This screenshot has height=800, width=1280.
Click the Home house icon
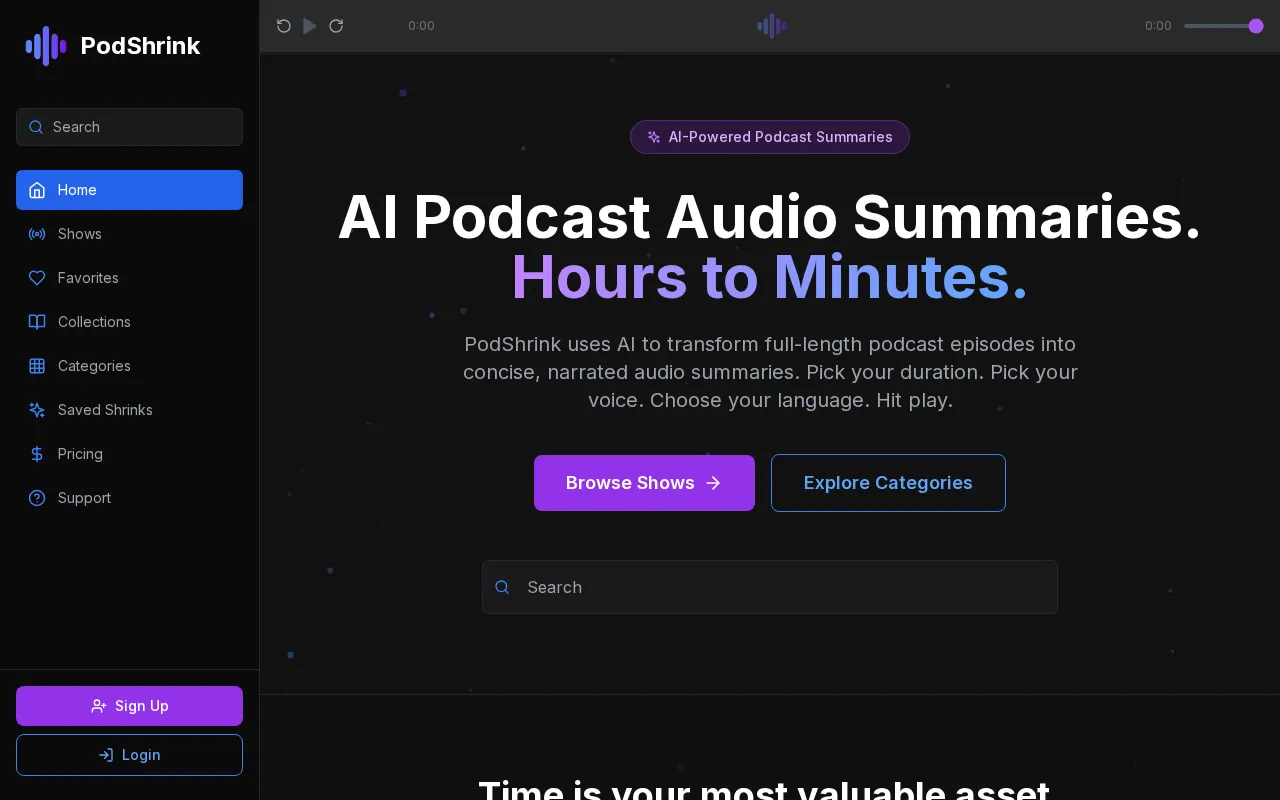[x=37, y=190]
